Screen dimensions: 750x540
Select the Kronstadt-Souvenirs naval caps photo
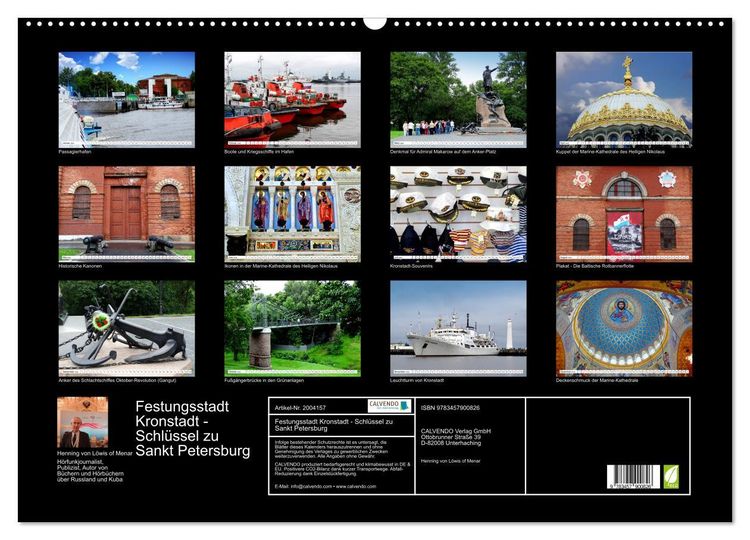(x=458, y=214)
